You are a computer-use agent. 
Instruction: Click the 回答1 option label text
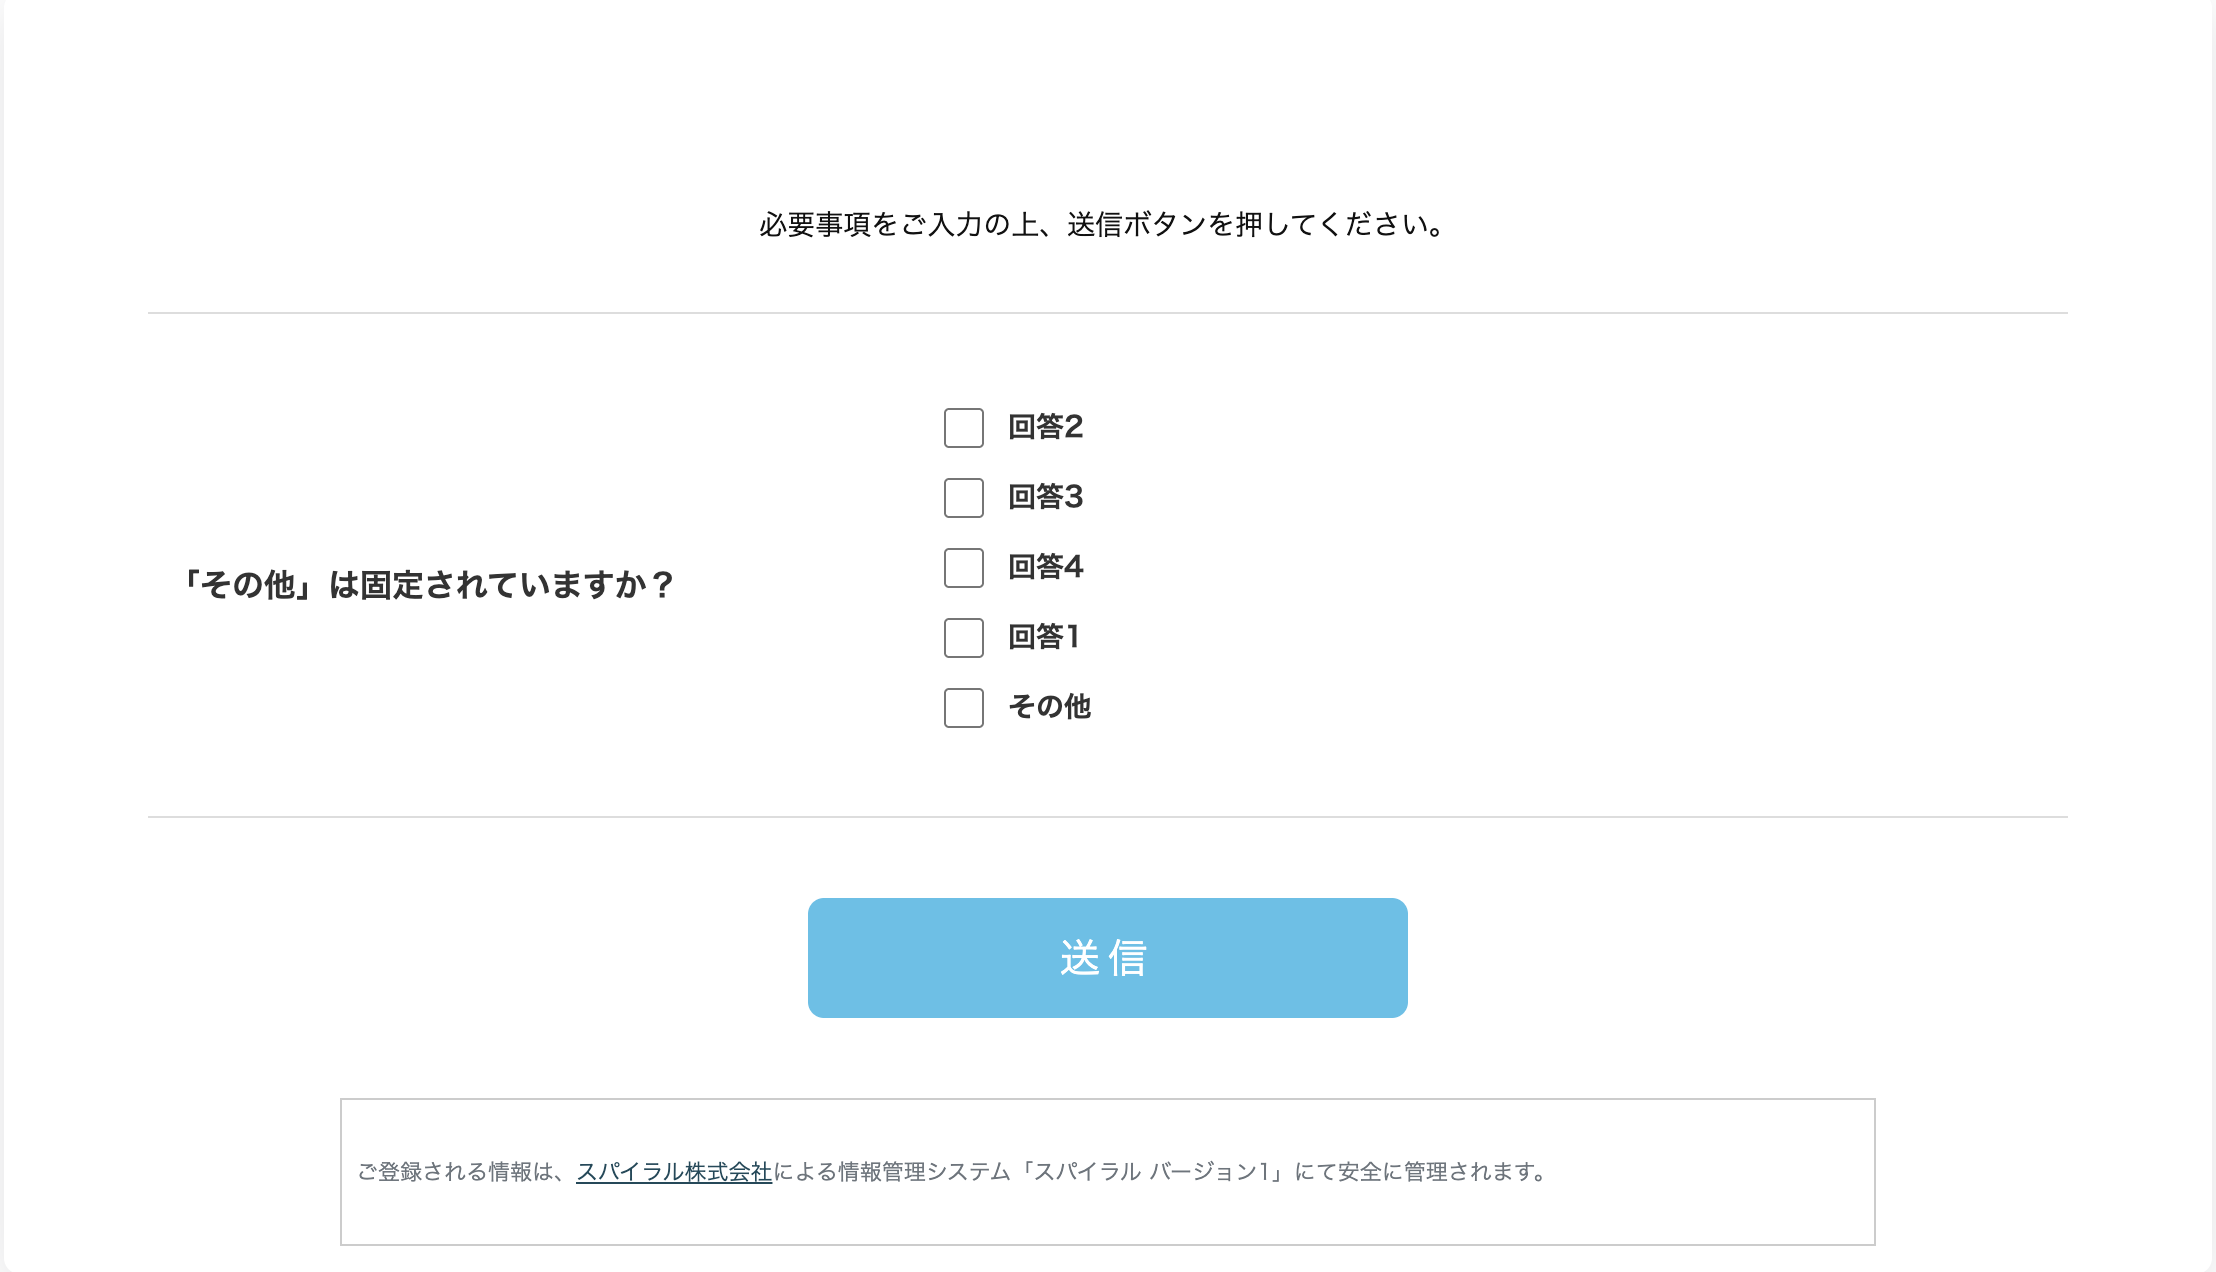(x=1043, y=637)
